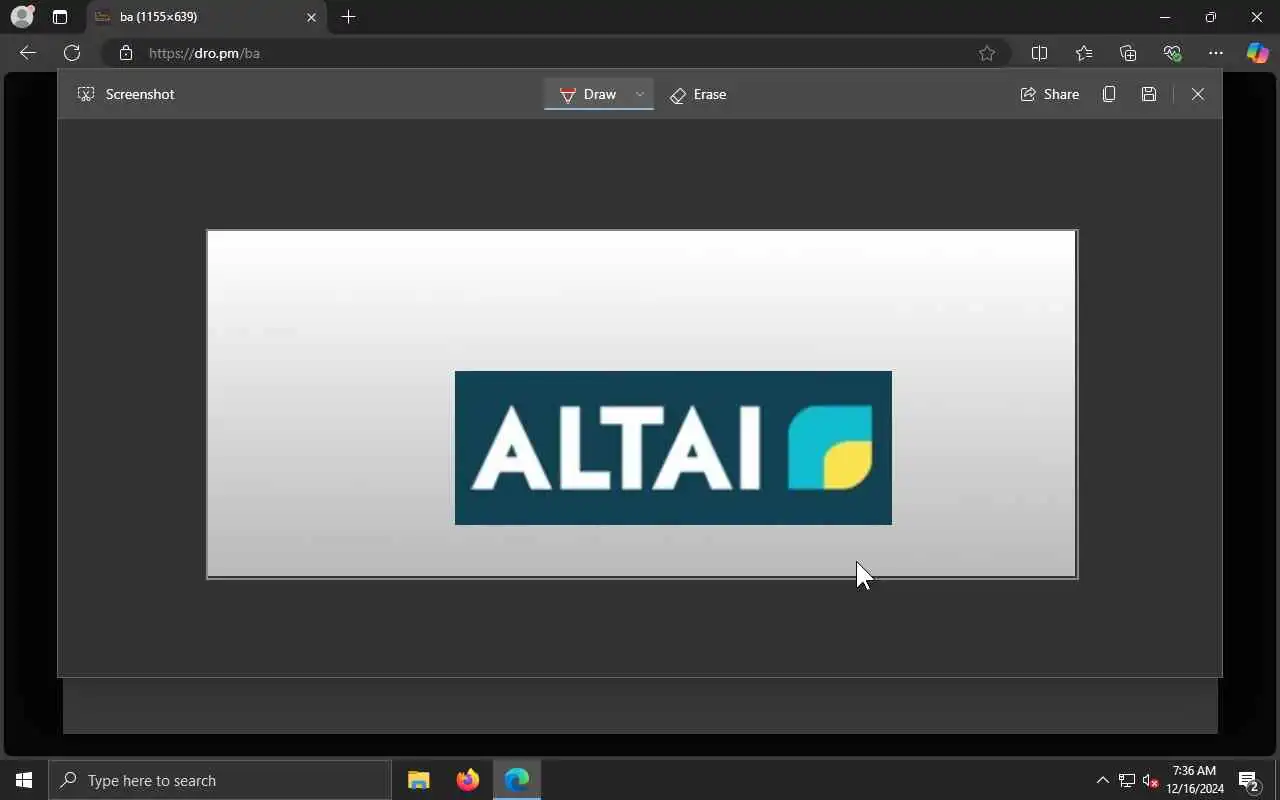View site information padlock icon
This screenshot has width=1280, height=800.
point(125,53)
